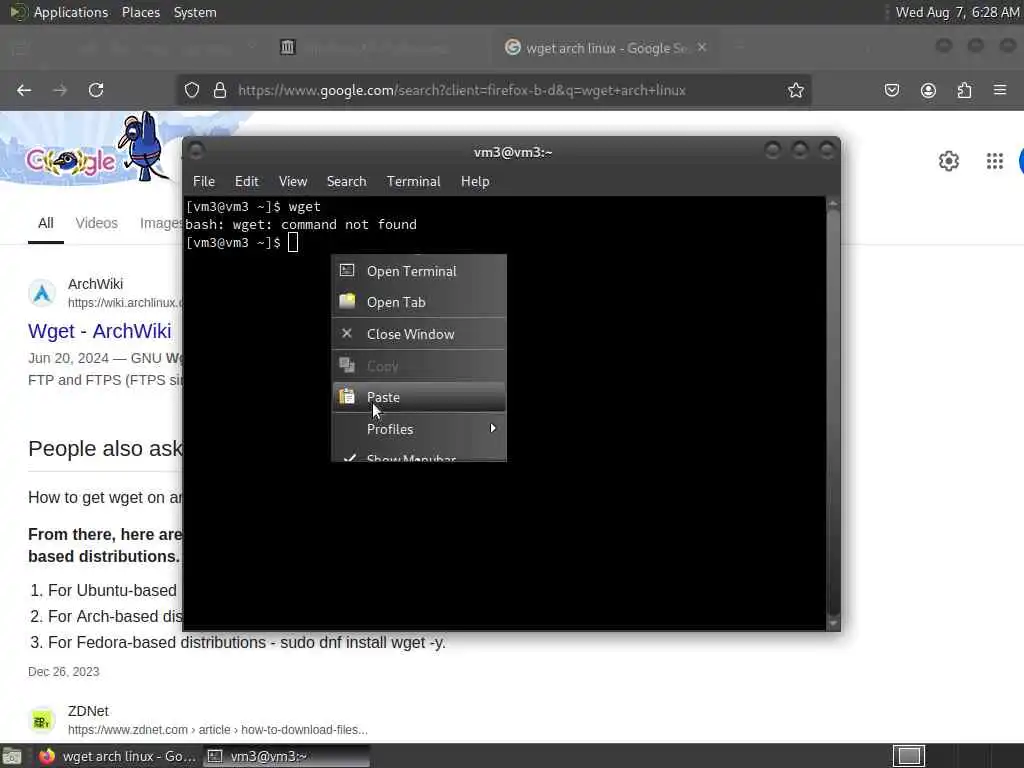Screen dimensions: 1024x768
Task: Open terminal View menu
Action: coord(293,182)
